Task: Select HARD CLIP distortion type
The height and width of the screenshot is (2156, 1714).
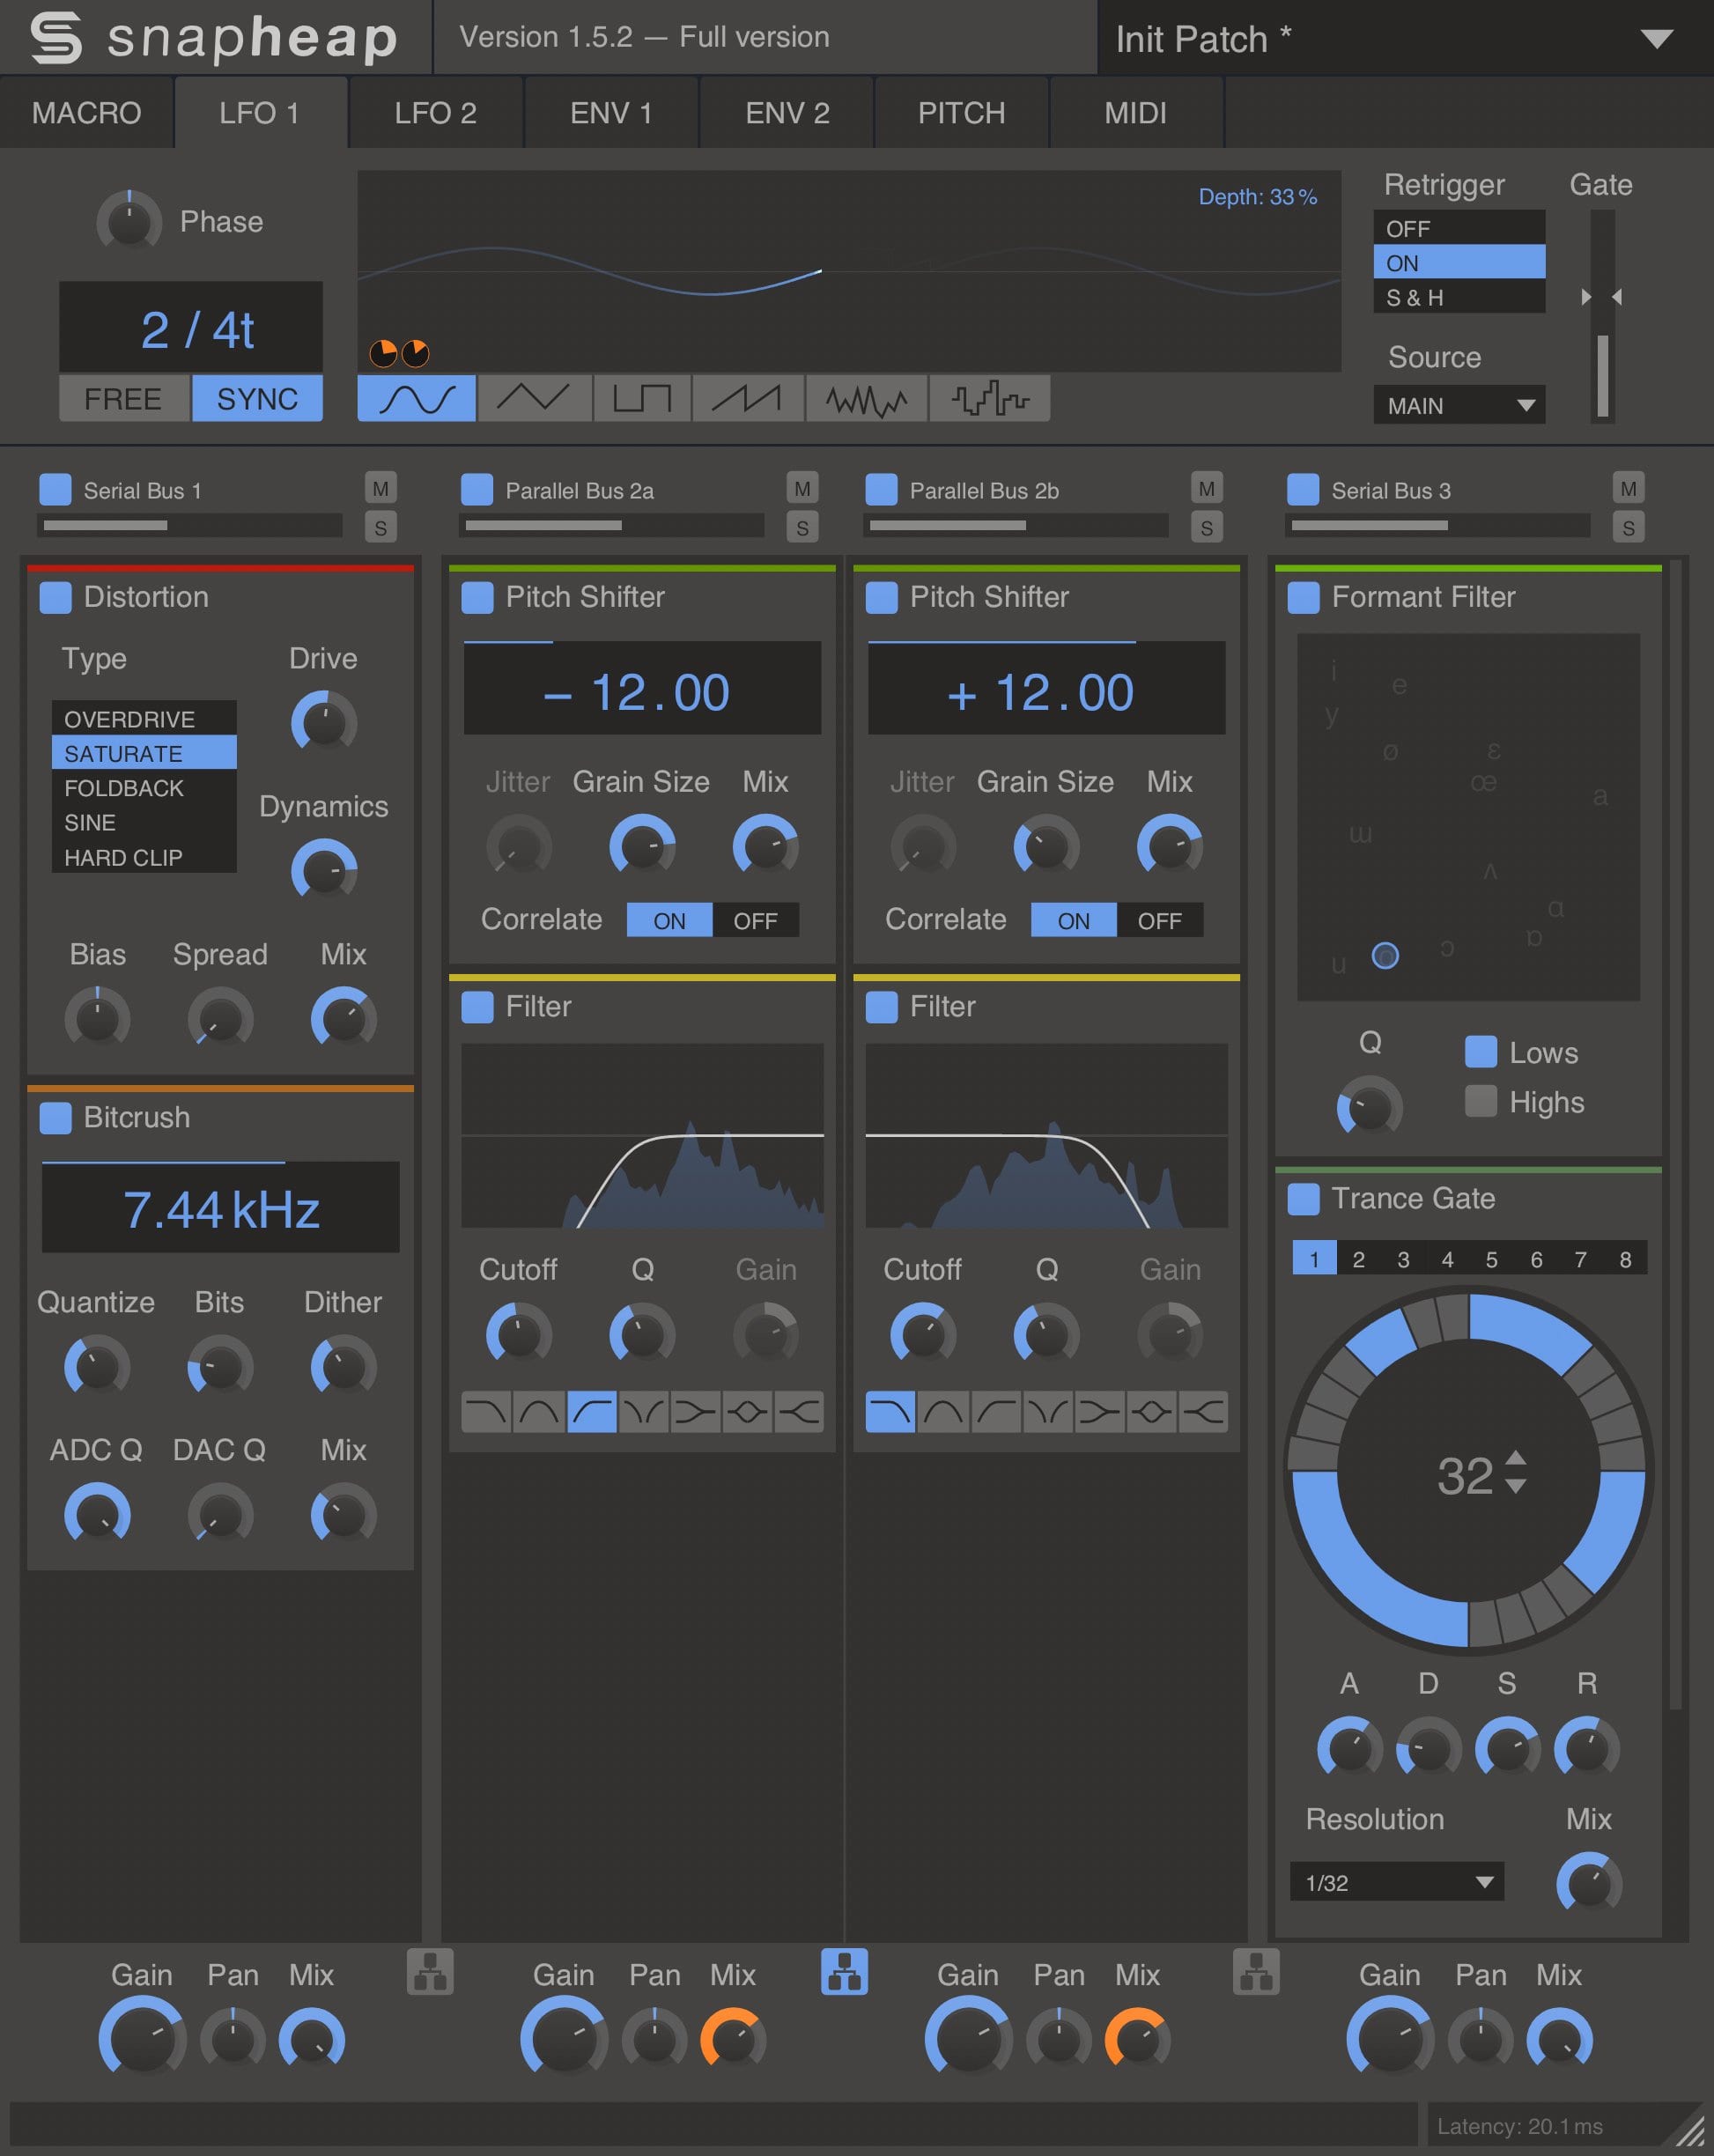Action: (143, 857)
